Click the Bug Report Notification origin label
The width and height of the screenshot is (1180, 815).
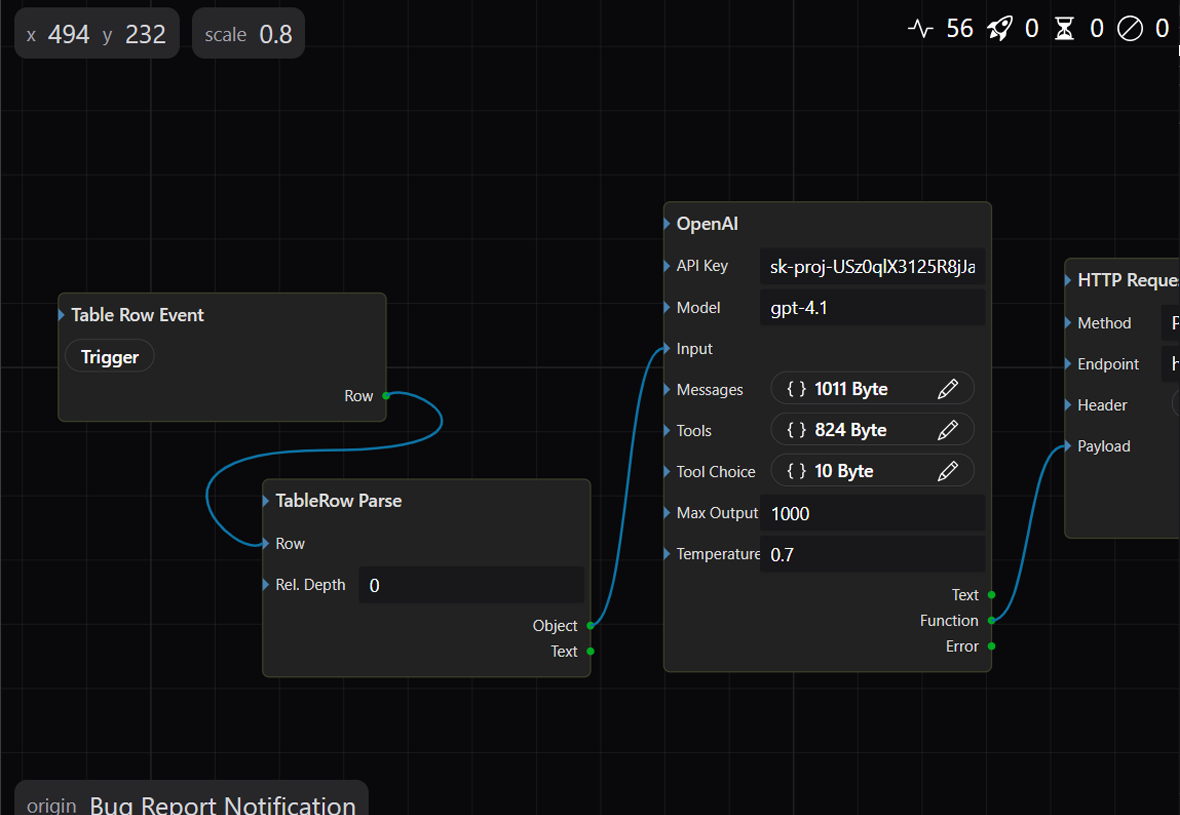tap(223, 806)
